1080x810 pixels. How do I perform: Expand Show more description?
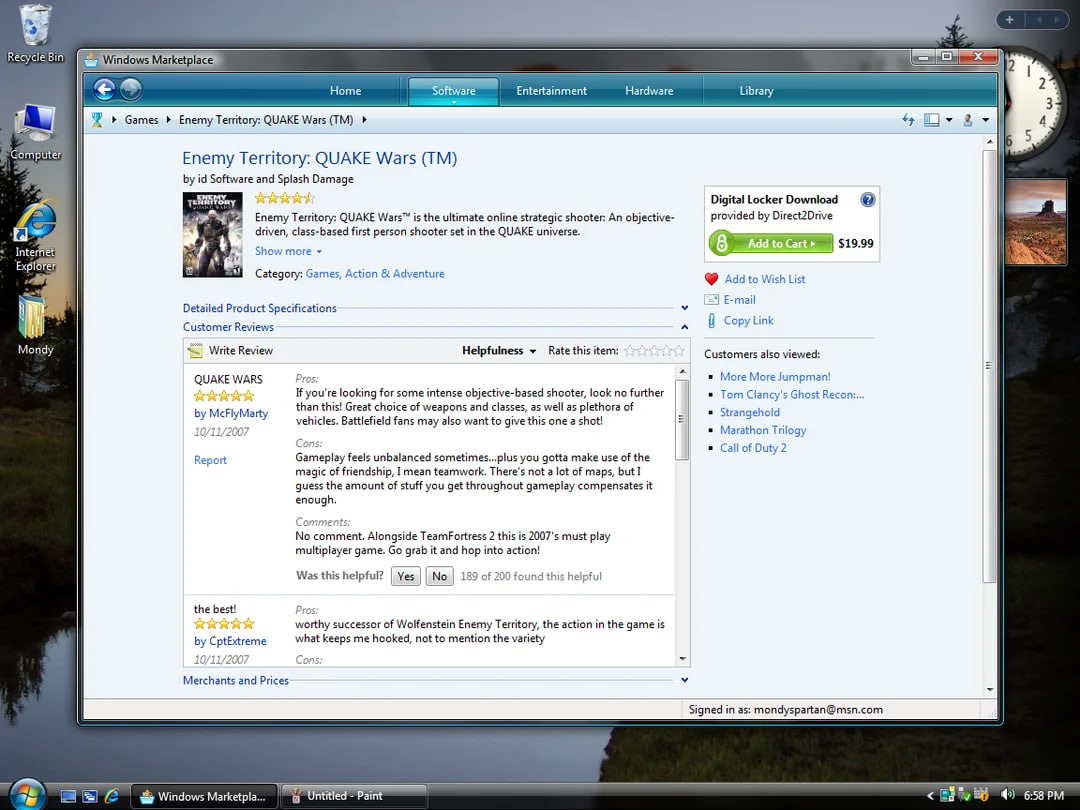click(288, 251)
